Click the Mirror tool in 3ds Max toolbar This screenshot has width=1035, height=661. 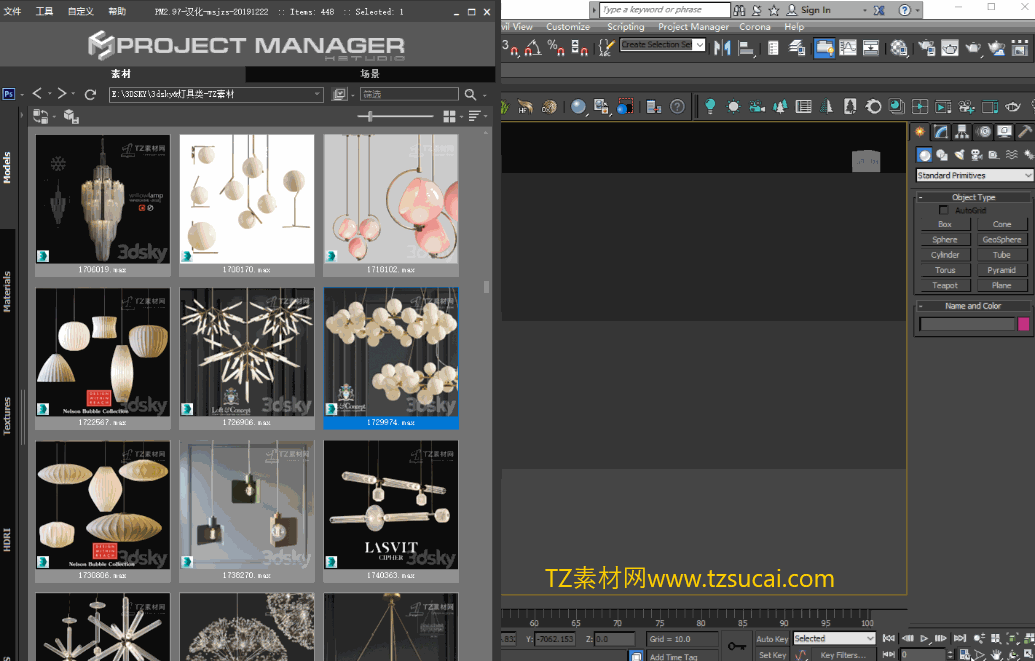coord(722,48)
